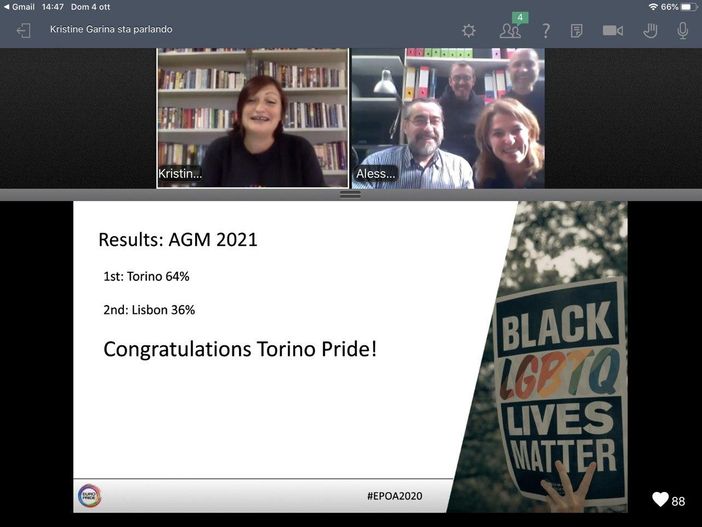Screen dimensions: 702x527
Task: Return to Gmail via back link
Action: (x=18, y=7)
